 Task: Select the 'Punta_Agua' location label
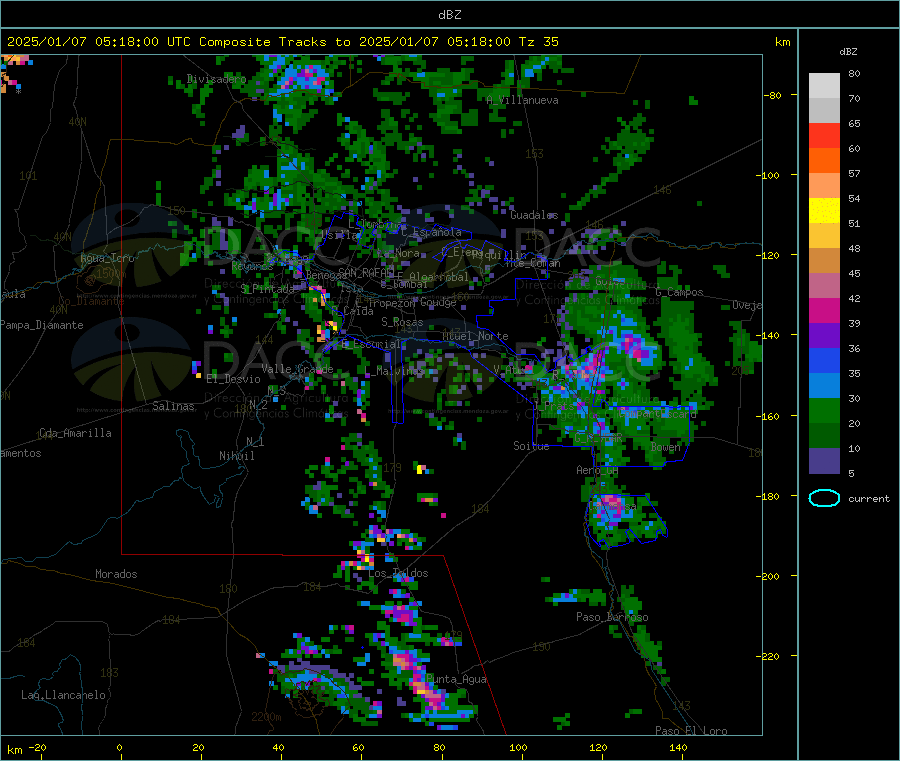point(456,680)
